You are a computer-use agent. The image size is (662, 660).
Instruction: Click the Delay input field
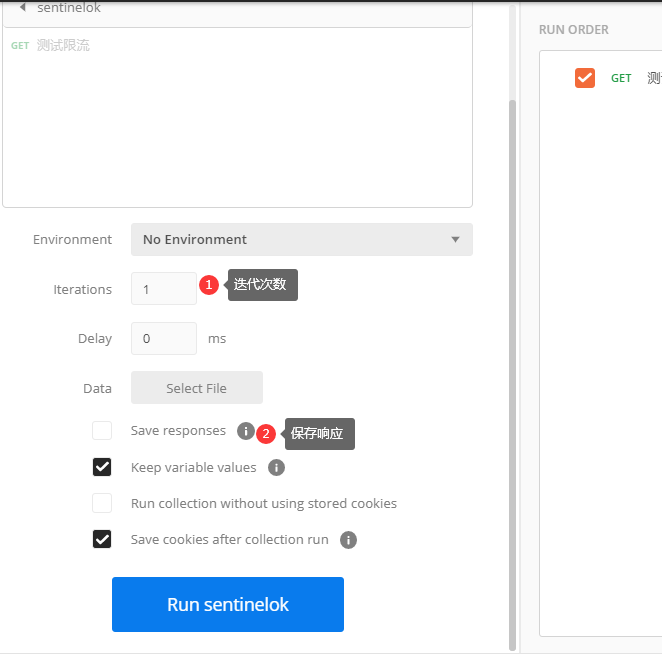point(164,339)
